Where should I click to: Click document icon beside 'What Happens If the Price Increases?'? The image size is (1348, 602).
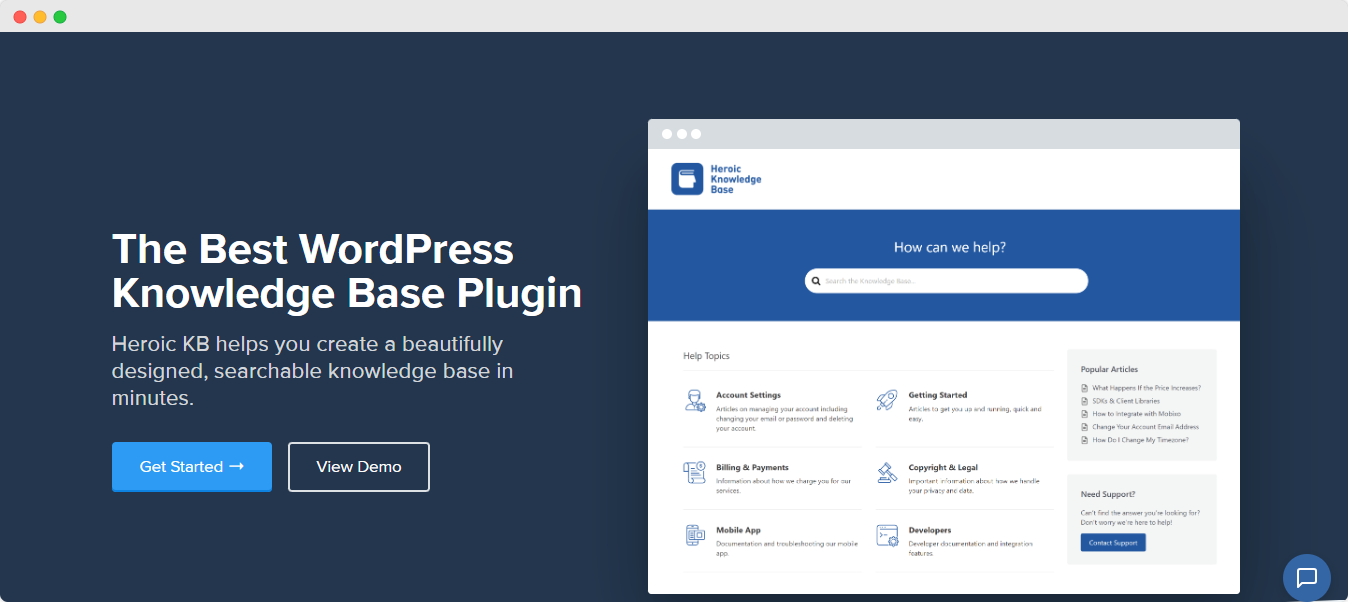1085,388
